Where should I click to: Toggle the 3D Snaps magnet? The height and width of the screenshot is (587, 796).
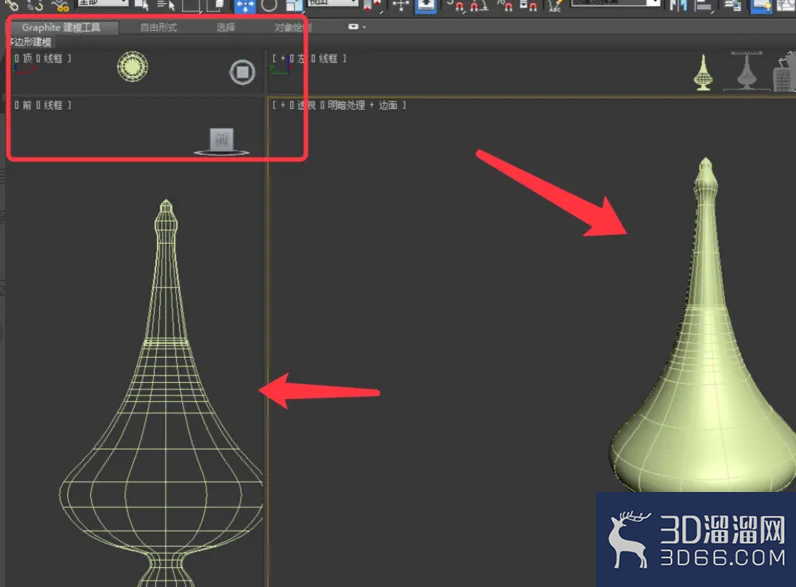(456, 6)
